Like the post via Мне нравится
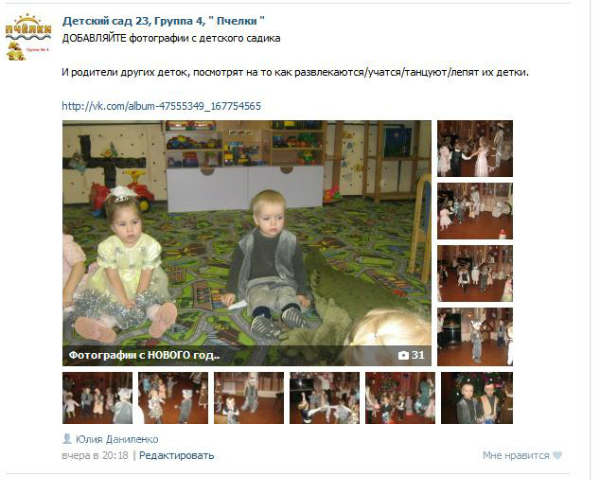The width and height of the screenshot is (600, 480). (516, 456)
